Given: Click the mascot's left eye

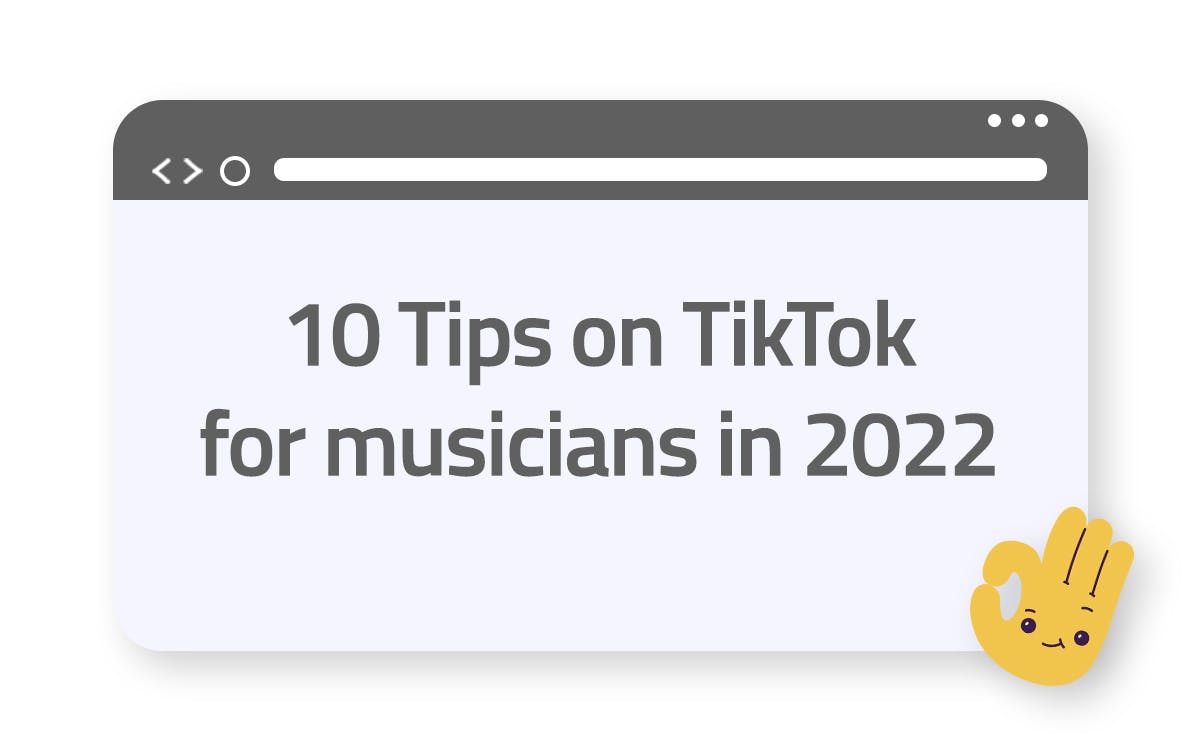Looking at the screenshot, I should point(1027,626).
